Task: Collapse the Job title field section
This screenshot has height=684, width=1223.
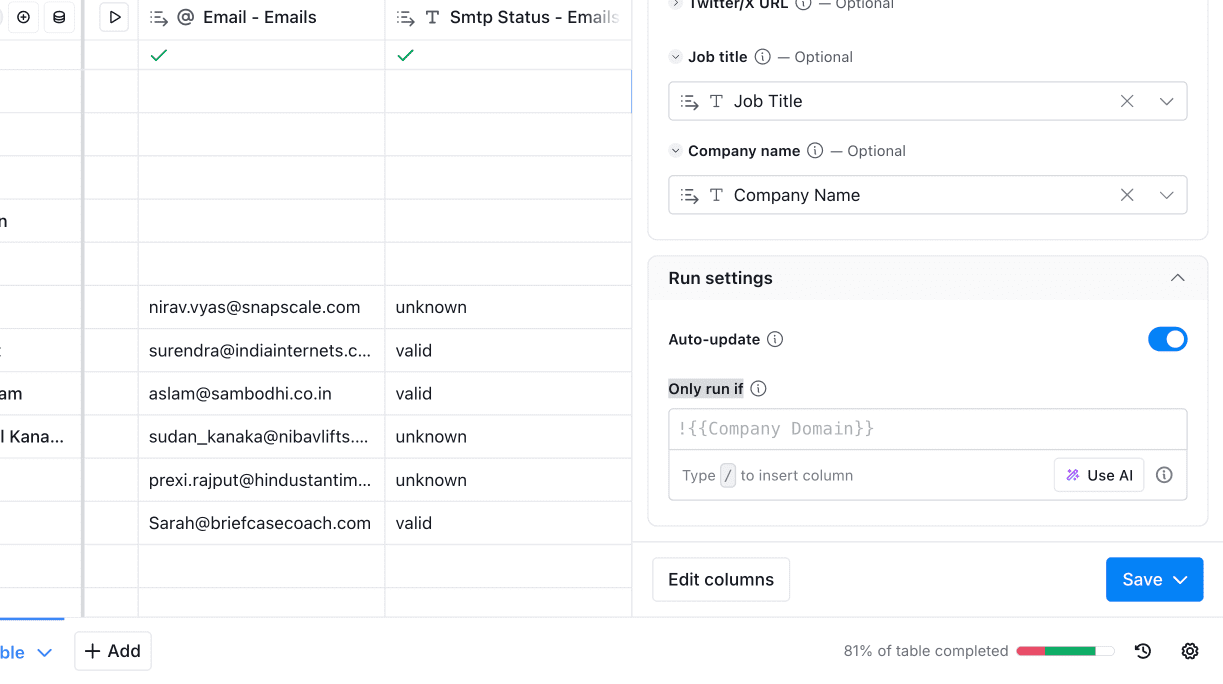Action: click(676, 57)
